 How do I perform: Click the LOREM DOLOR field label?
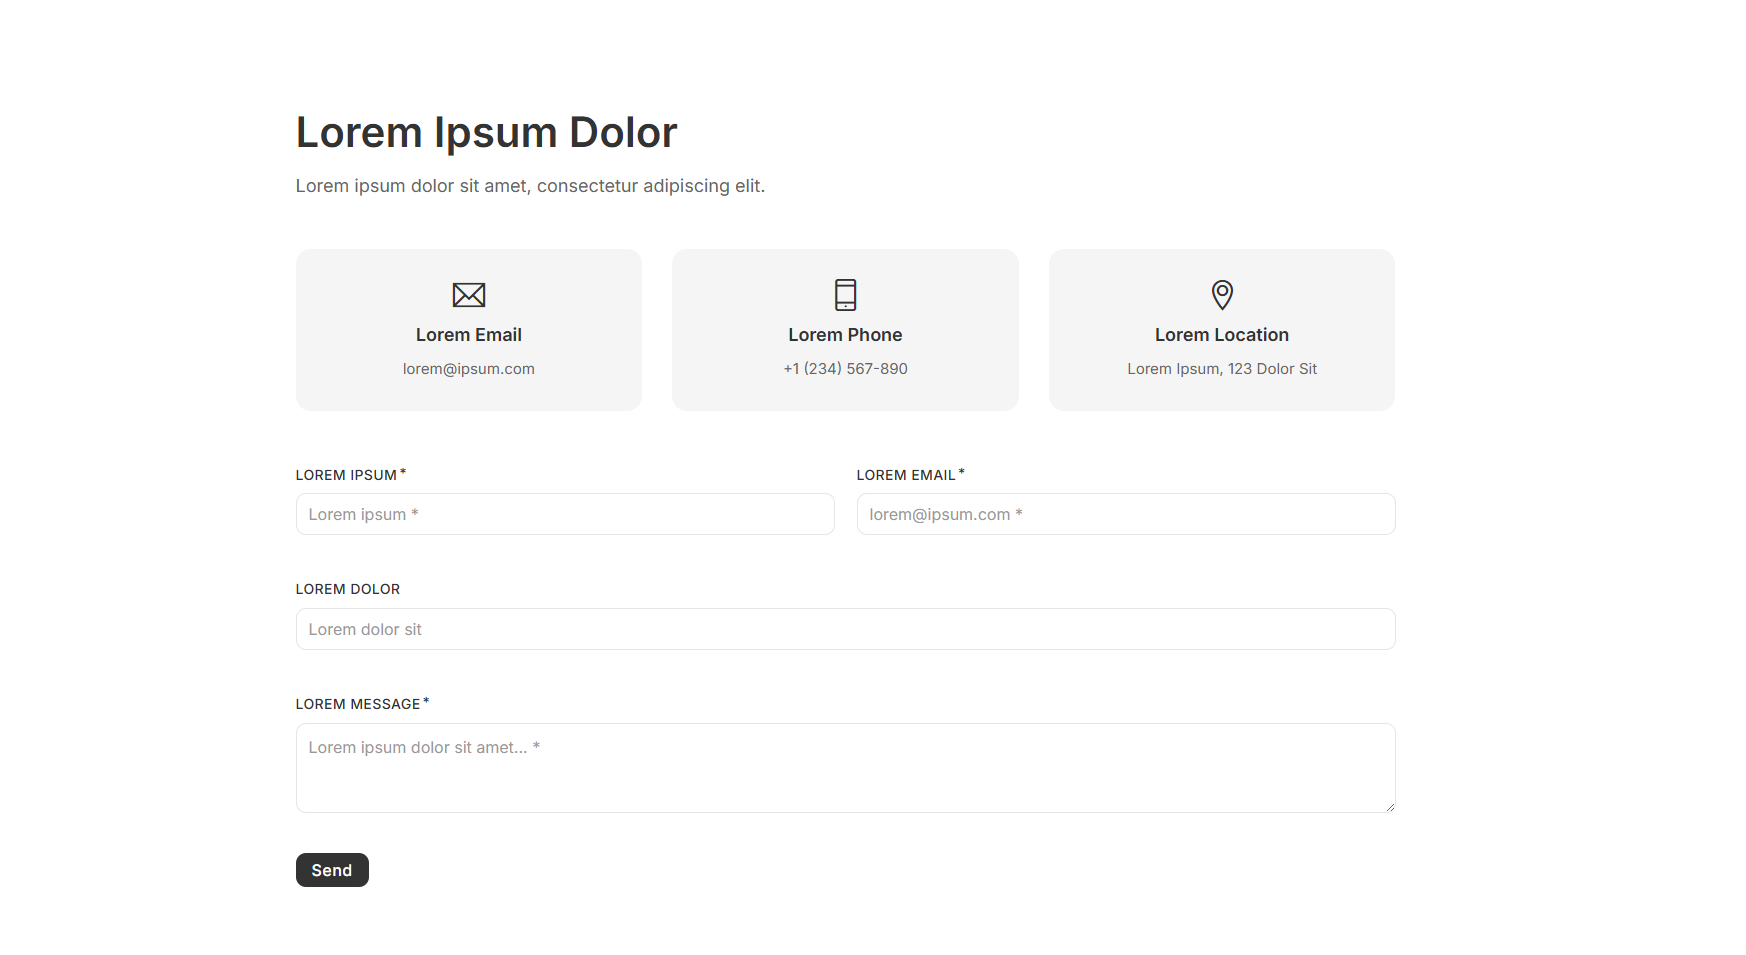coord(348,589)
